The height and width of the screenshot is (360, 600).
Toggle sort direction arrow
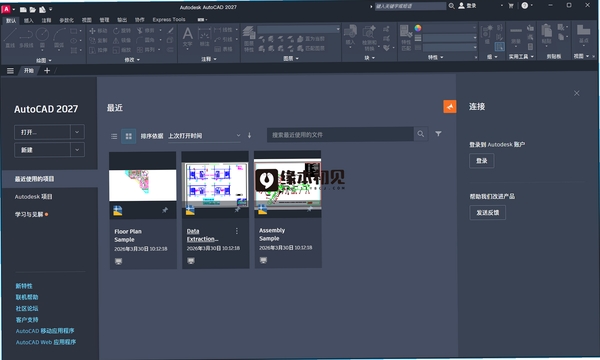point(249,135)
